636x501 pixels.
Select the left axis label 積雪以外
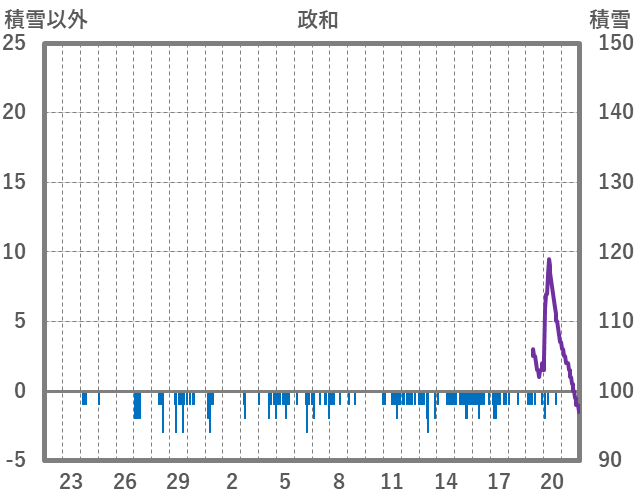(x=45, y=20)
